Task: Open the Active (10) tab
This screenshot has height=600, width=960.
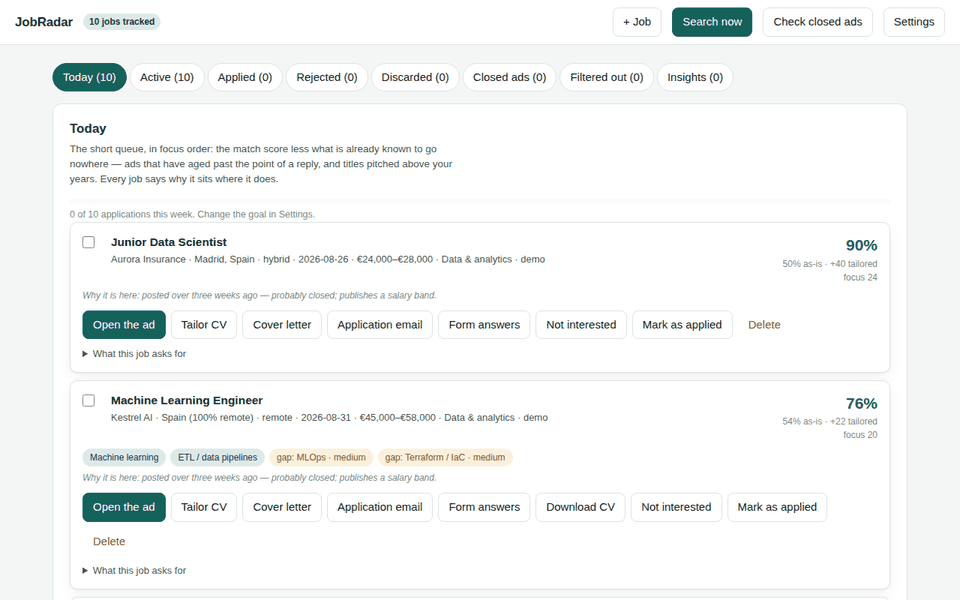Action: 167,77
